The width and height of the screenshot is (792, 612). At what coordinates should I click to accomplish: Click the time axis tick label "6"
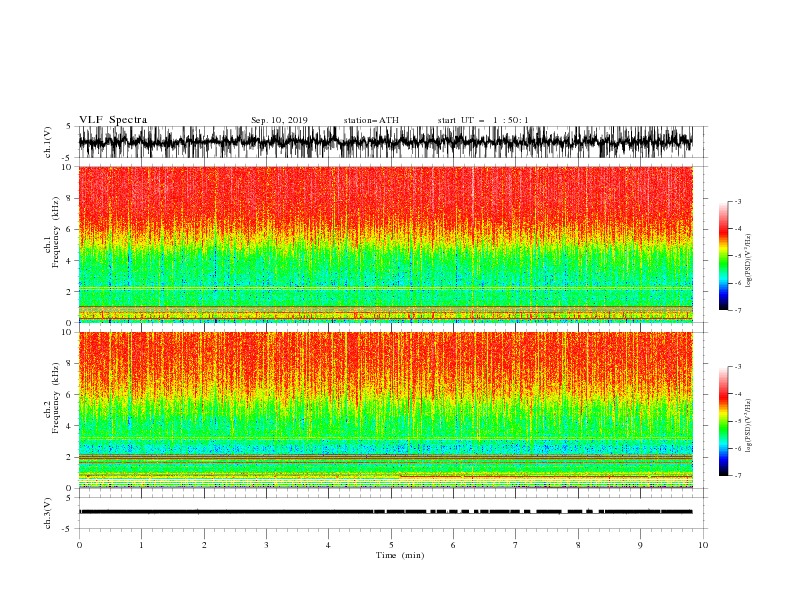pos(453,545)
